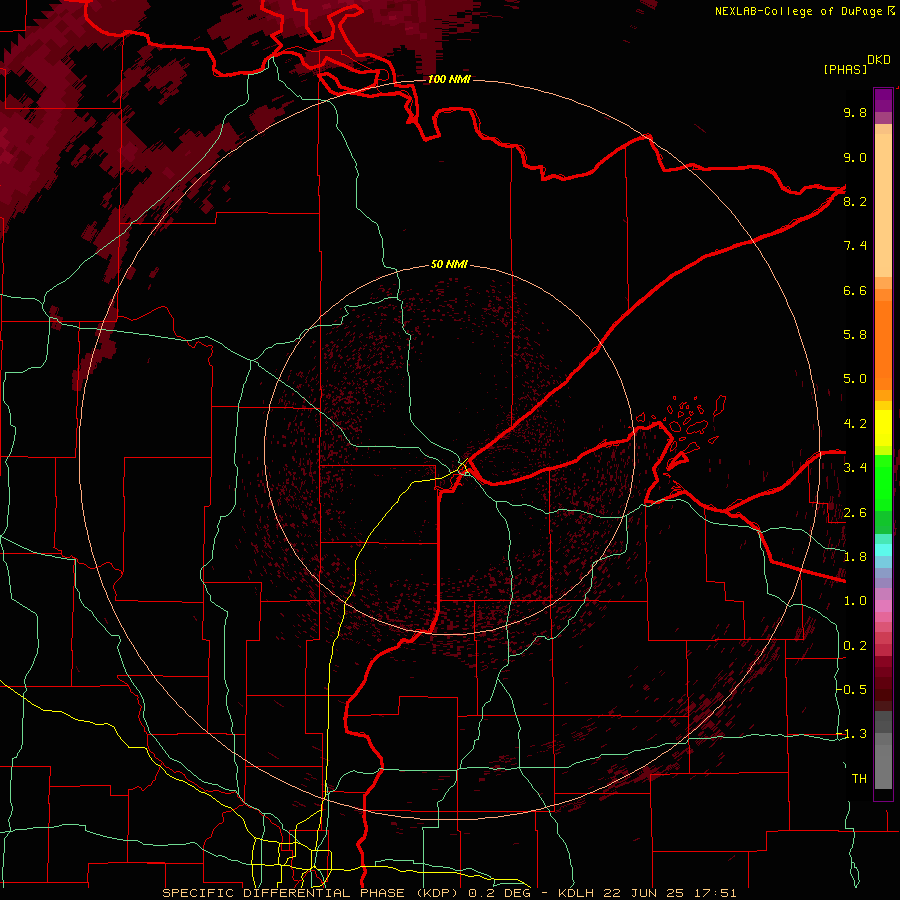This screenshot has height=900, width=900.
Task: Select the 8.2 legend value
Action: 855,201
